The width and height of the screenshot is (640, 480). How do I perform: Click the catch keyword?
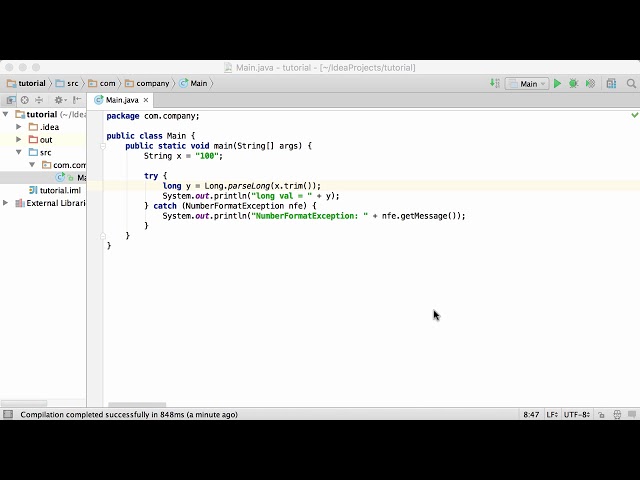click(x=165, y=206)
